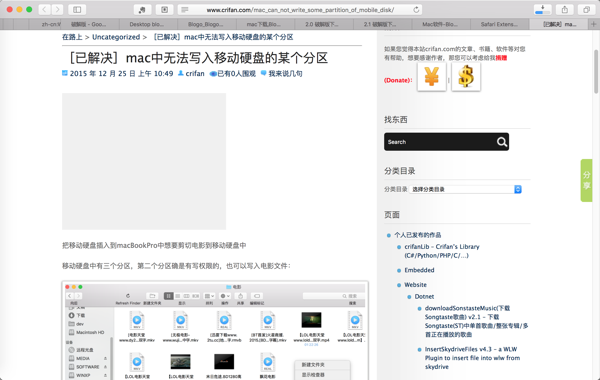
Task: Reload the page using the refresh icon
Action: pos(416,10)
